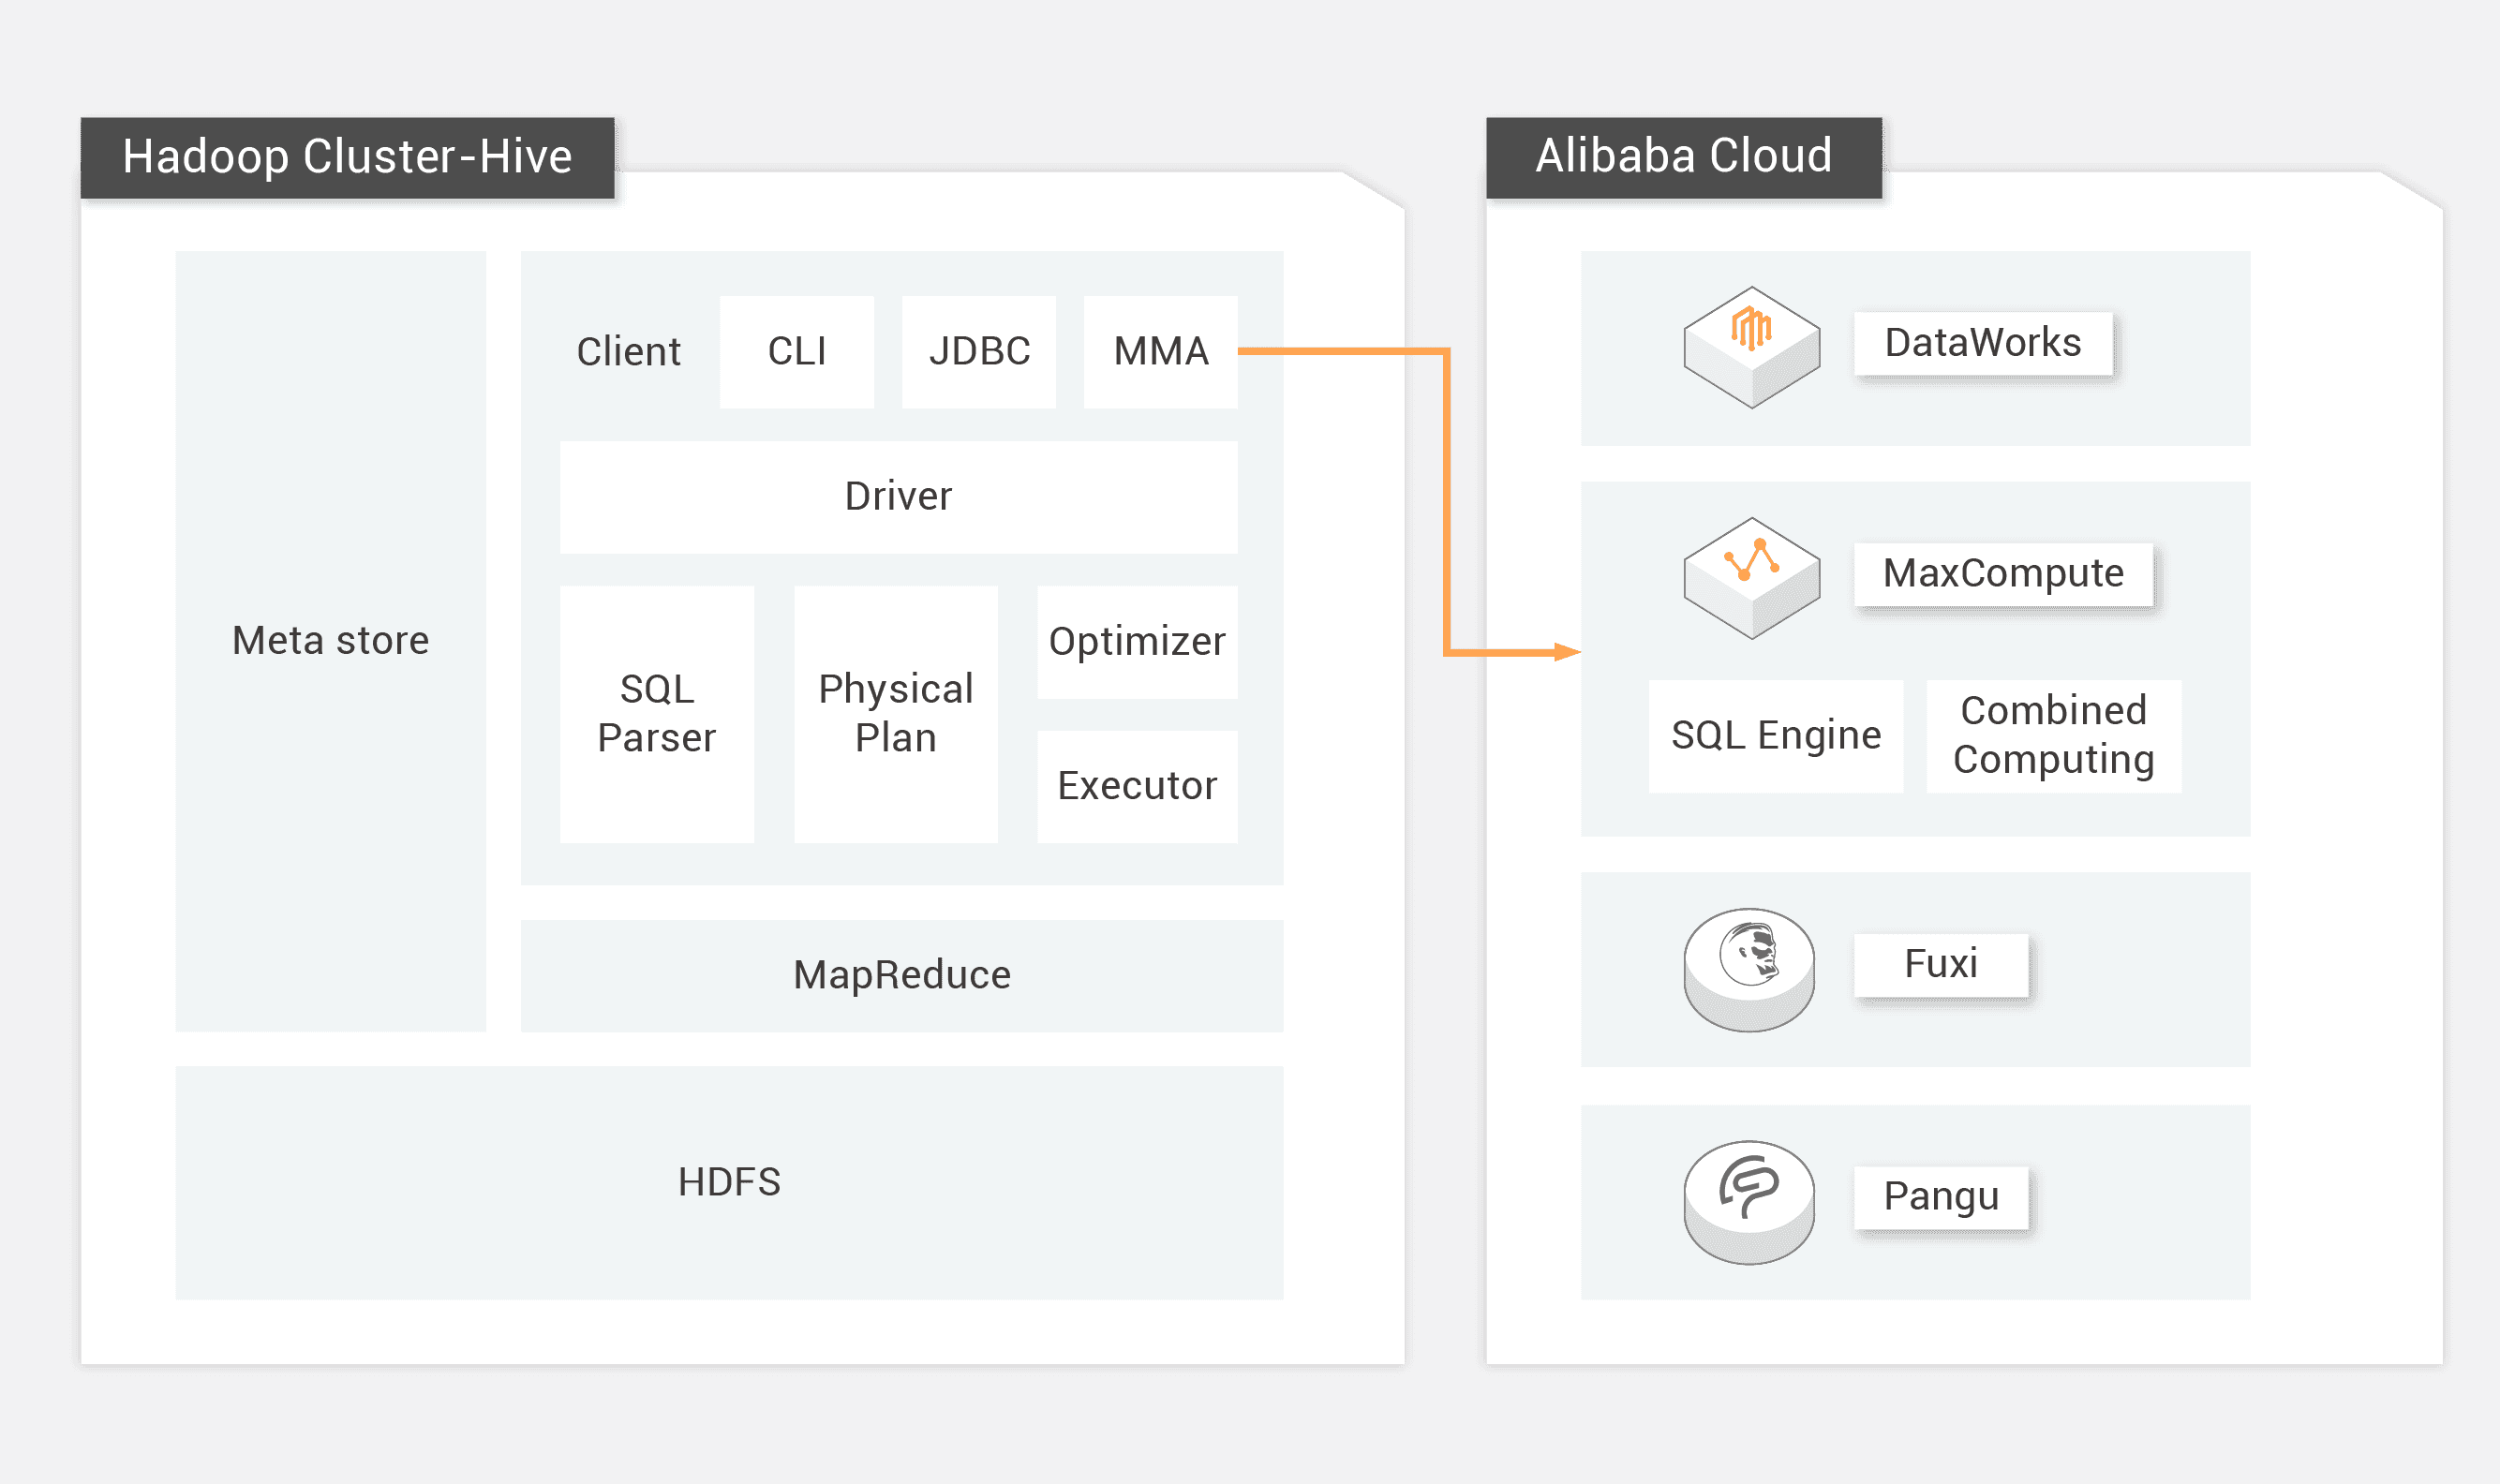Viewport: 2500px width, 1484px height.
Task: Select the MMA client box
Action: point(1160,351)
